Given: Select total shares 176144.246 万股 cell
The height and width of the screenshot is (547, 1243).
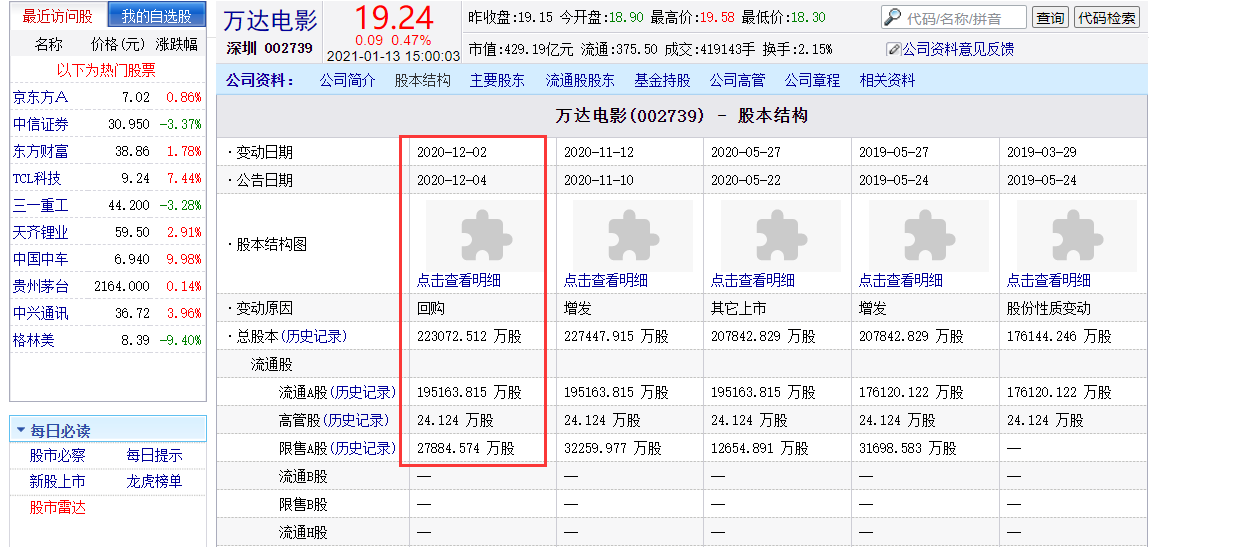Looking at the screenshot, I should pyautogui.click(x=1059, y=337).
